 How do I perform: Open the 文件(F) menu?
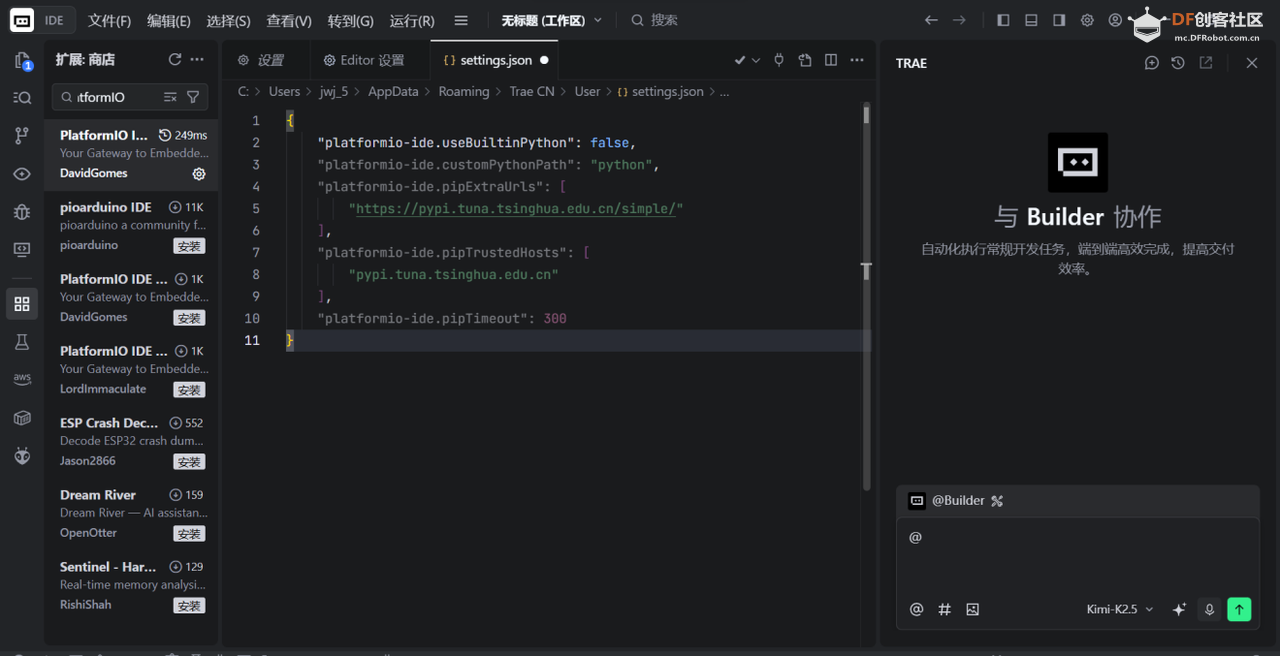tap(109, 18)
